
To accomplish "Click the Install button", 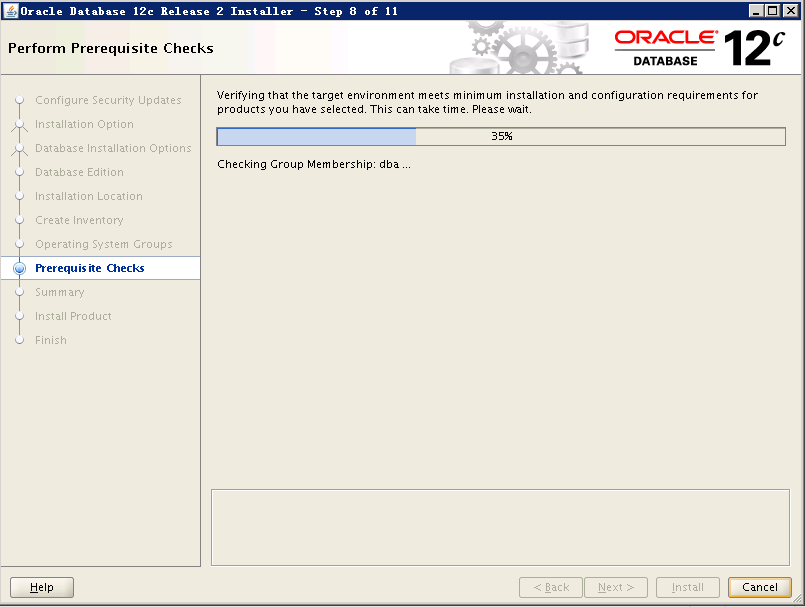I will (x=687, y=587).
